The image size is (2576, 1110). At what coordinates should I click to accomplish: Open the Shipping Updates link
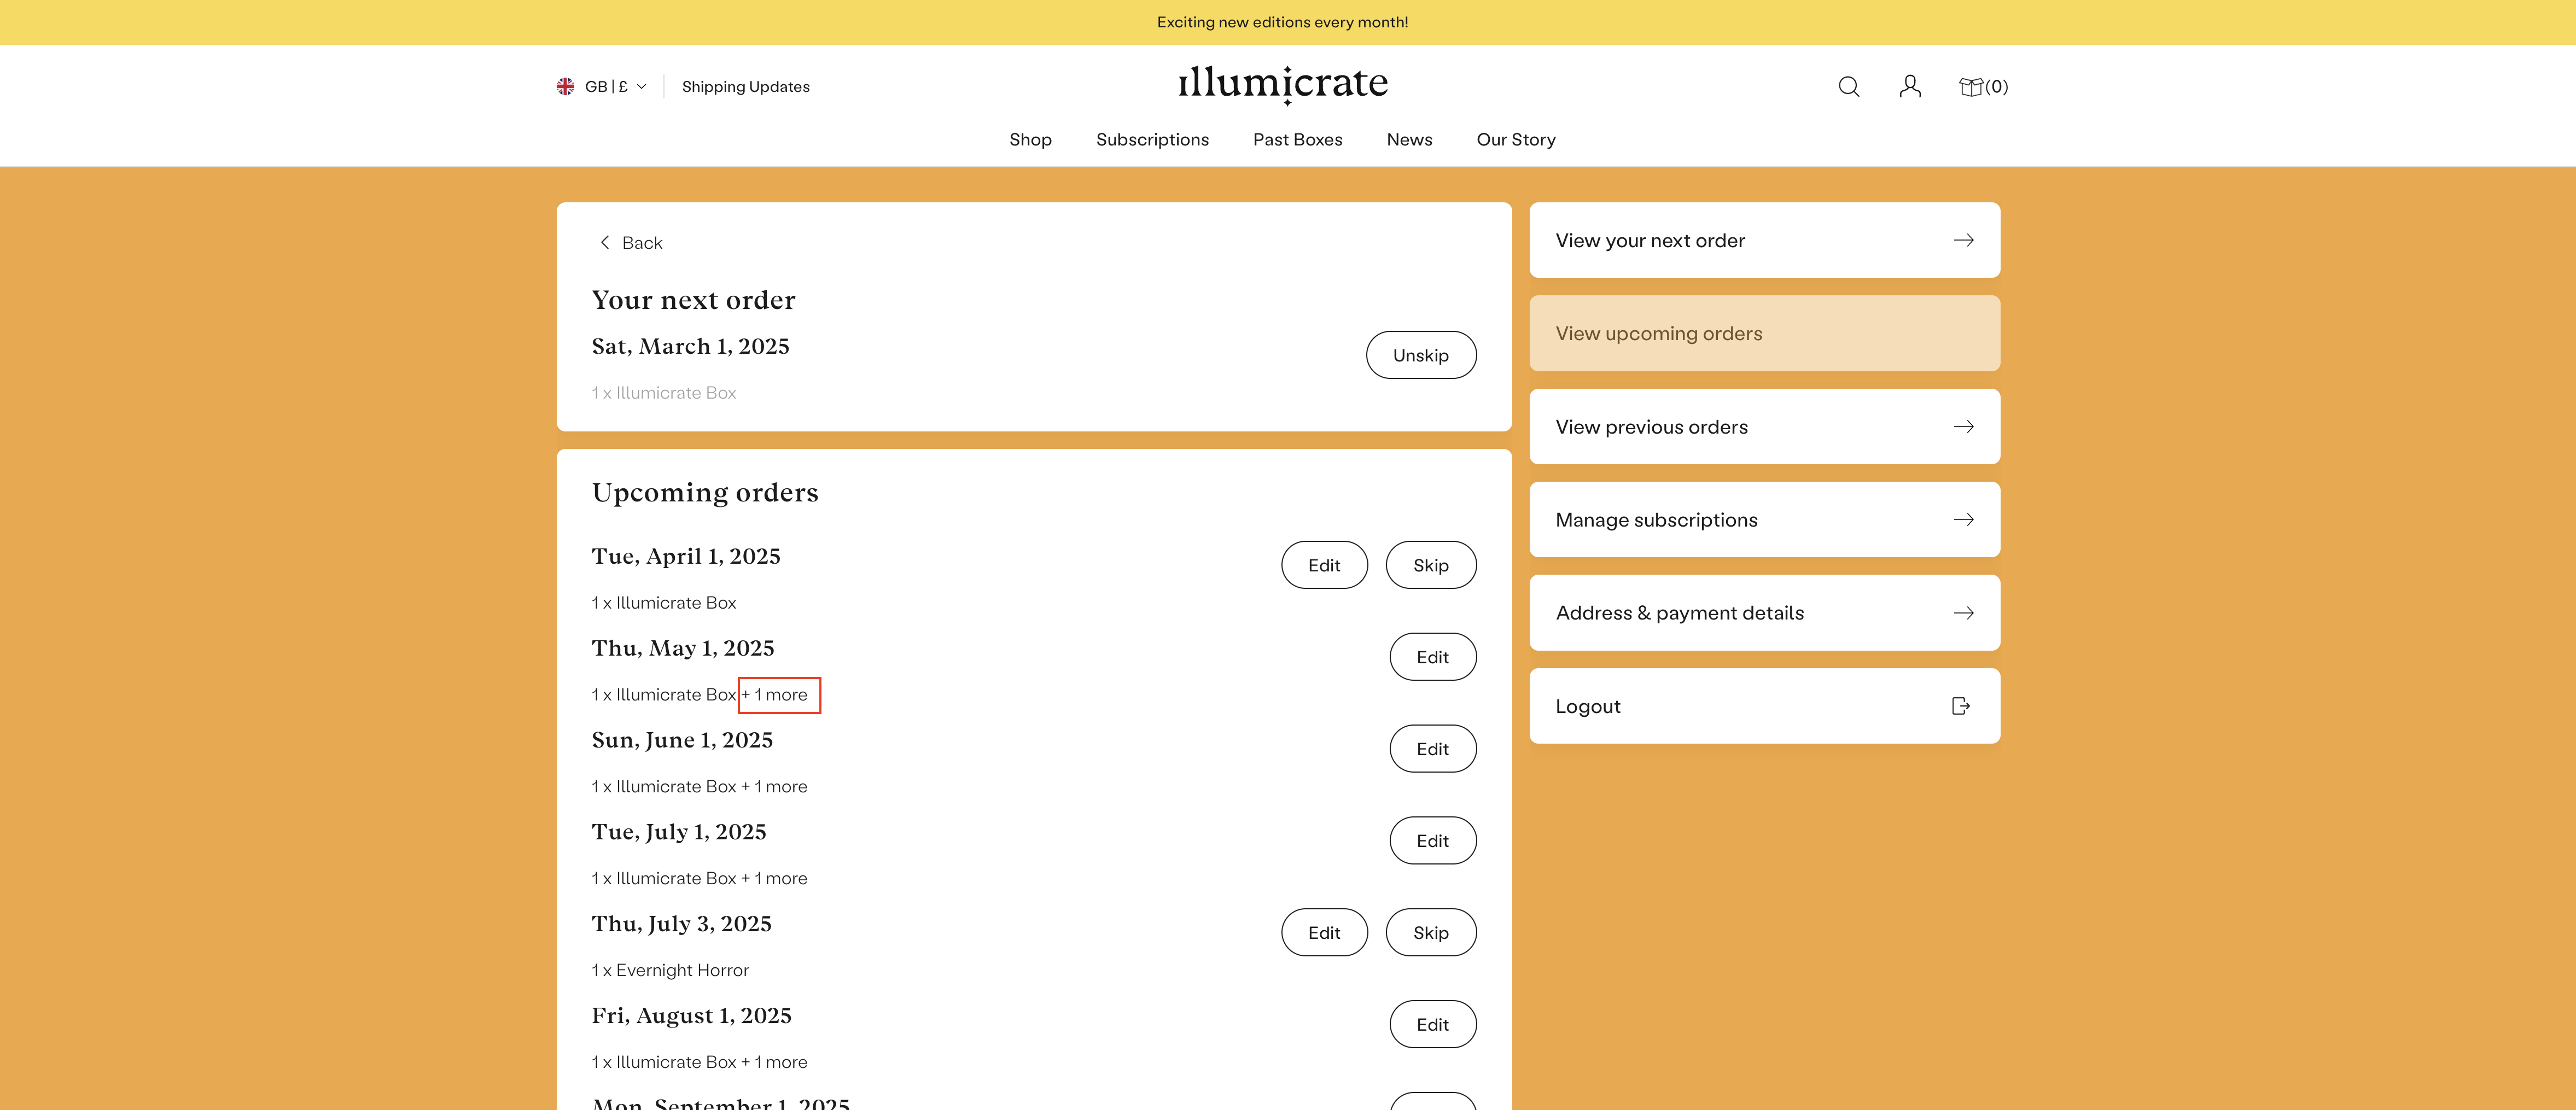point(745,87)
